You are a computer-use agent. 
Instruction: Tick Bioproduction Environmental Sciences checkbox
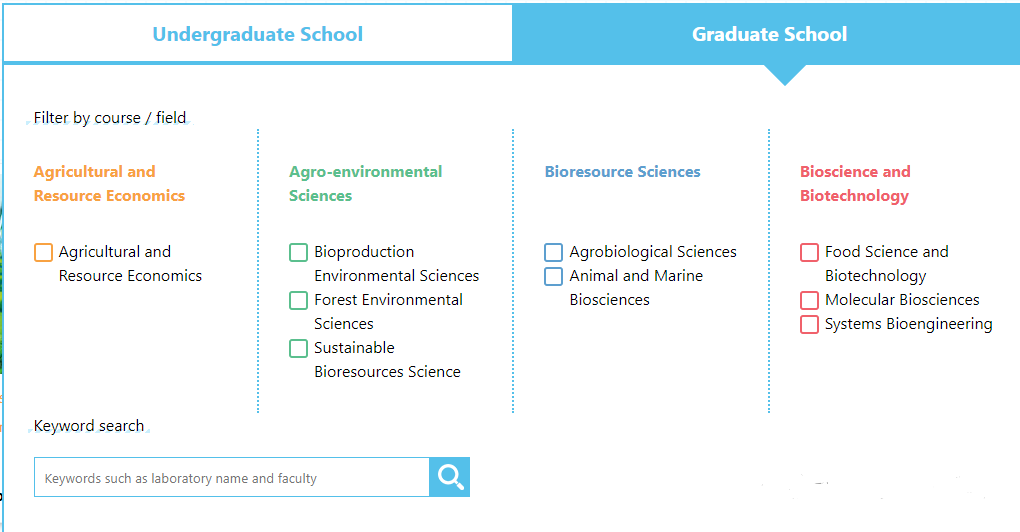coord(298,252)
